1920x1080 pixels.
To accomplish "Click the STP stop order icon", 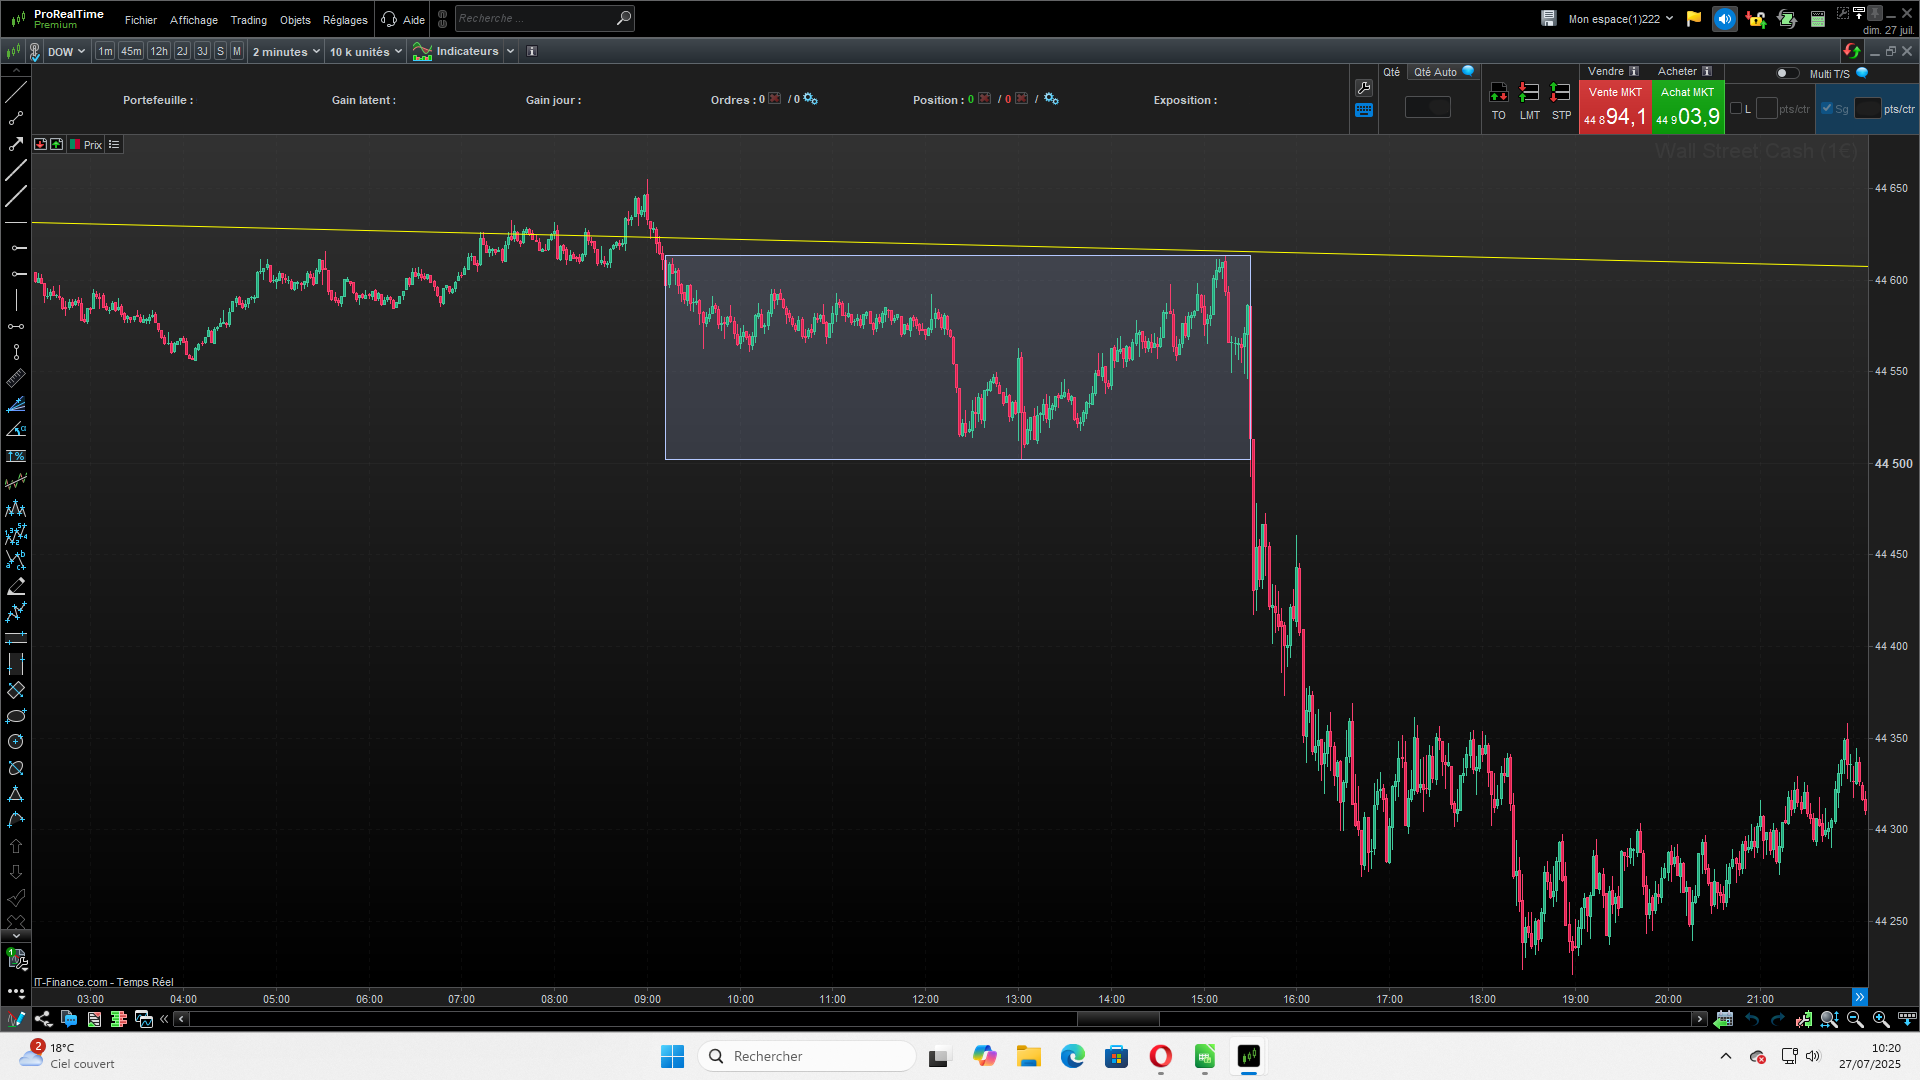I will tap(1560, 93).
